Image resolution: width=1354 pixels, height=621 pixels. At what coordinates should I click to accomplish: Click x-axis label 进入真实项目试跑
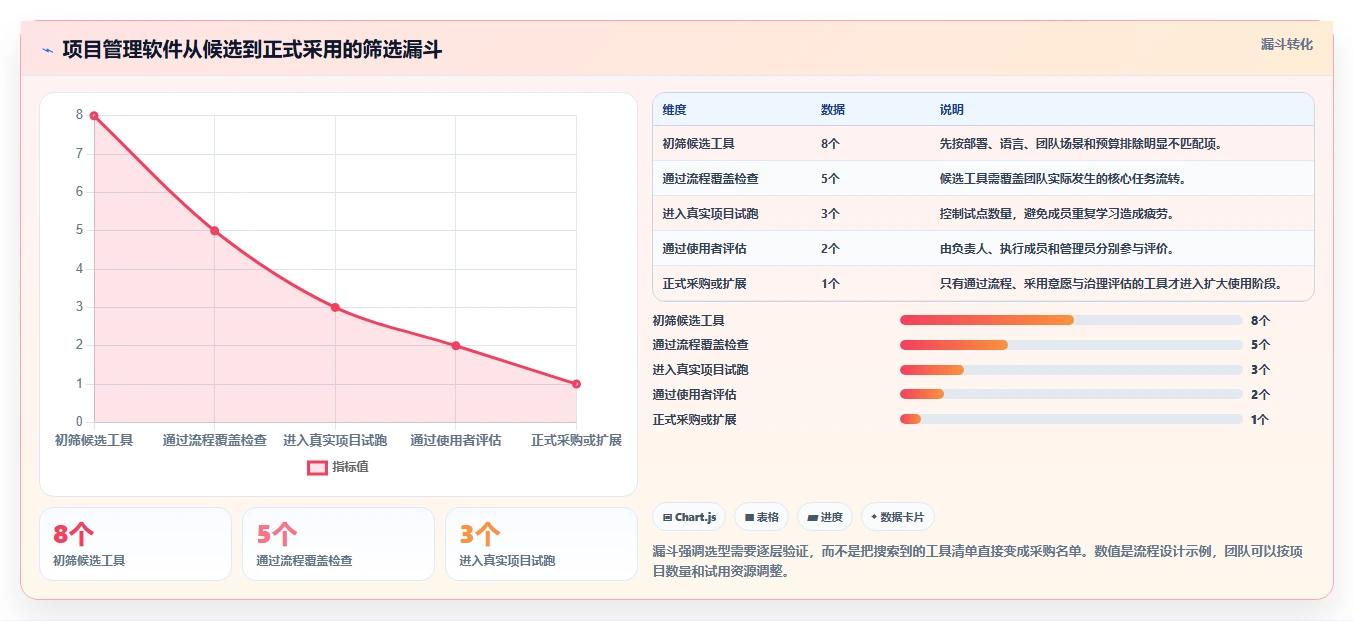click(335, 440)
